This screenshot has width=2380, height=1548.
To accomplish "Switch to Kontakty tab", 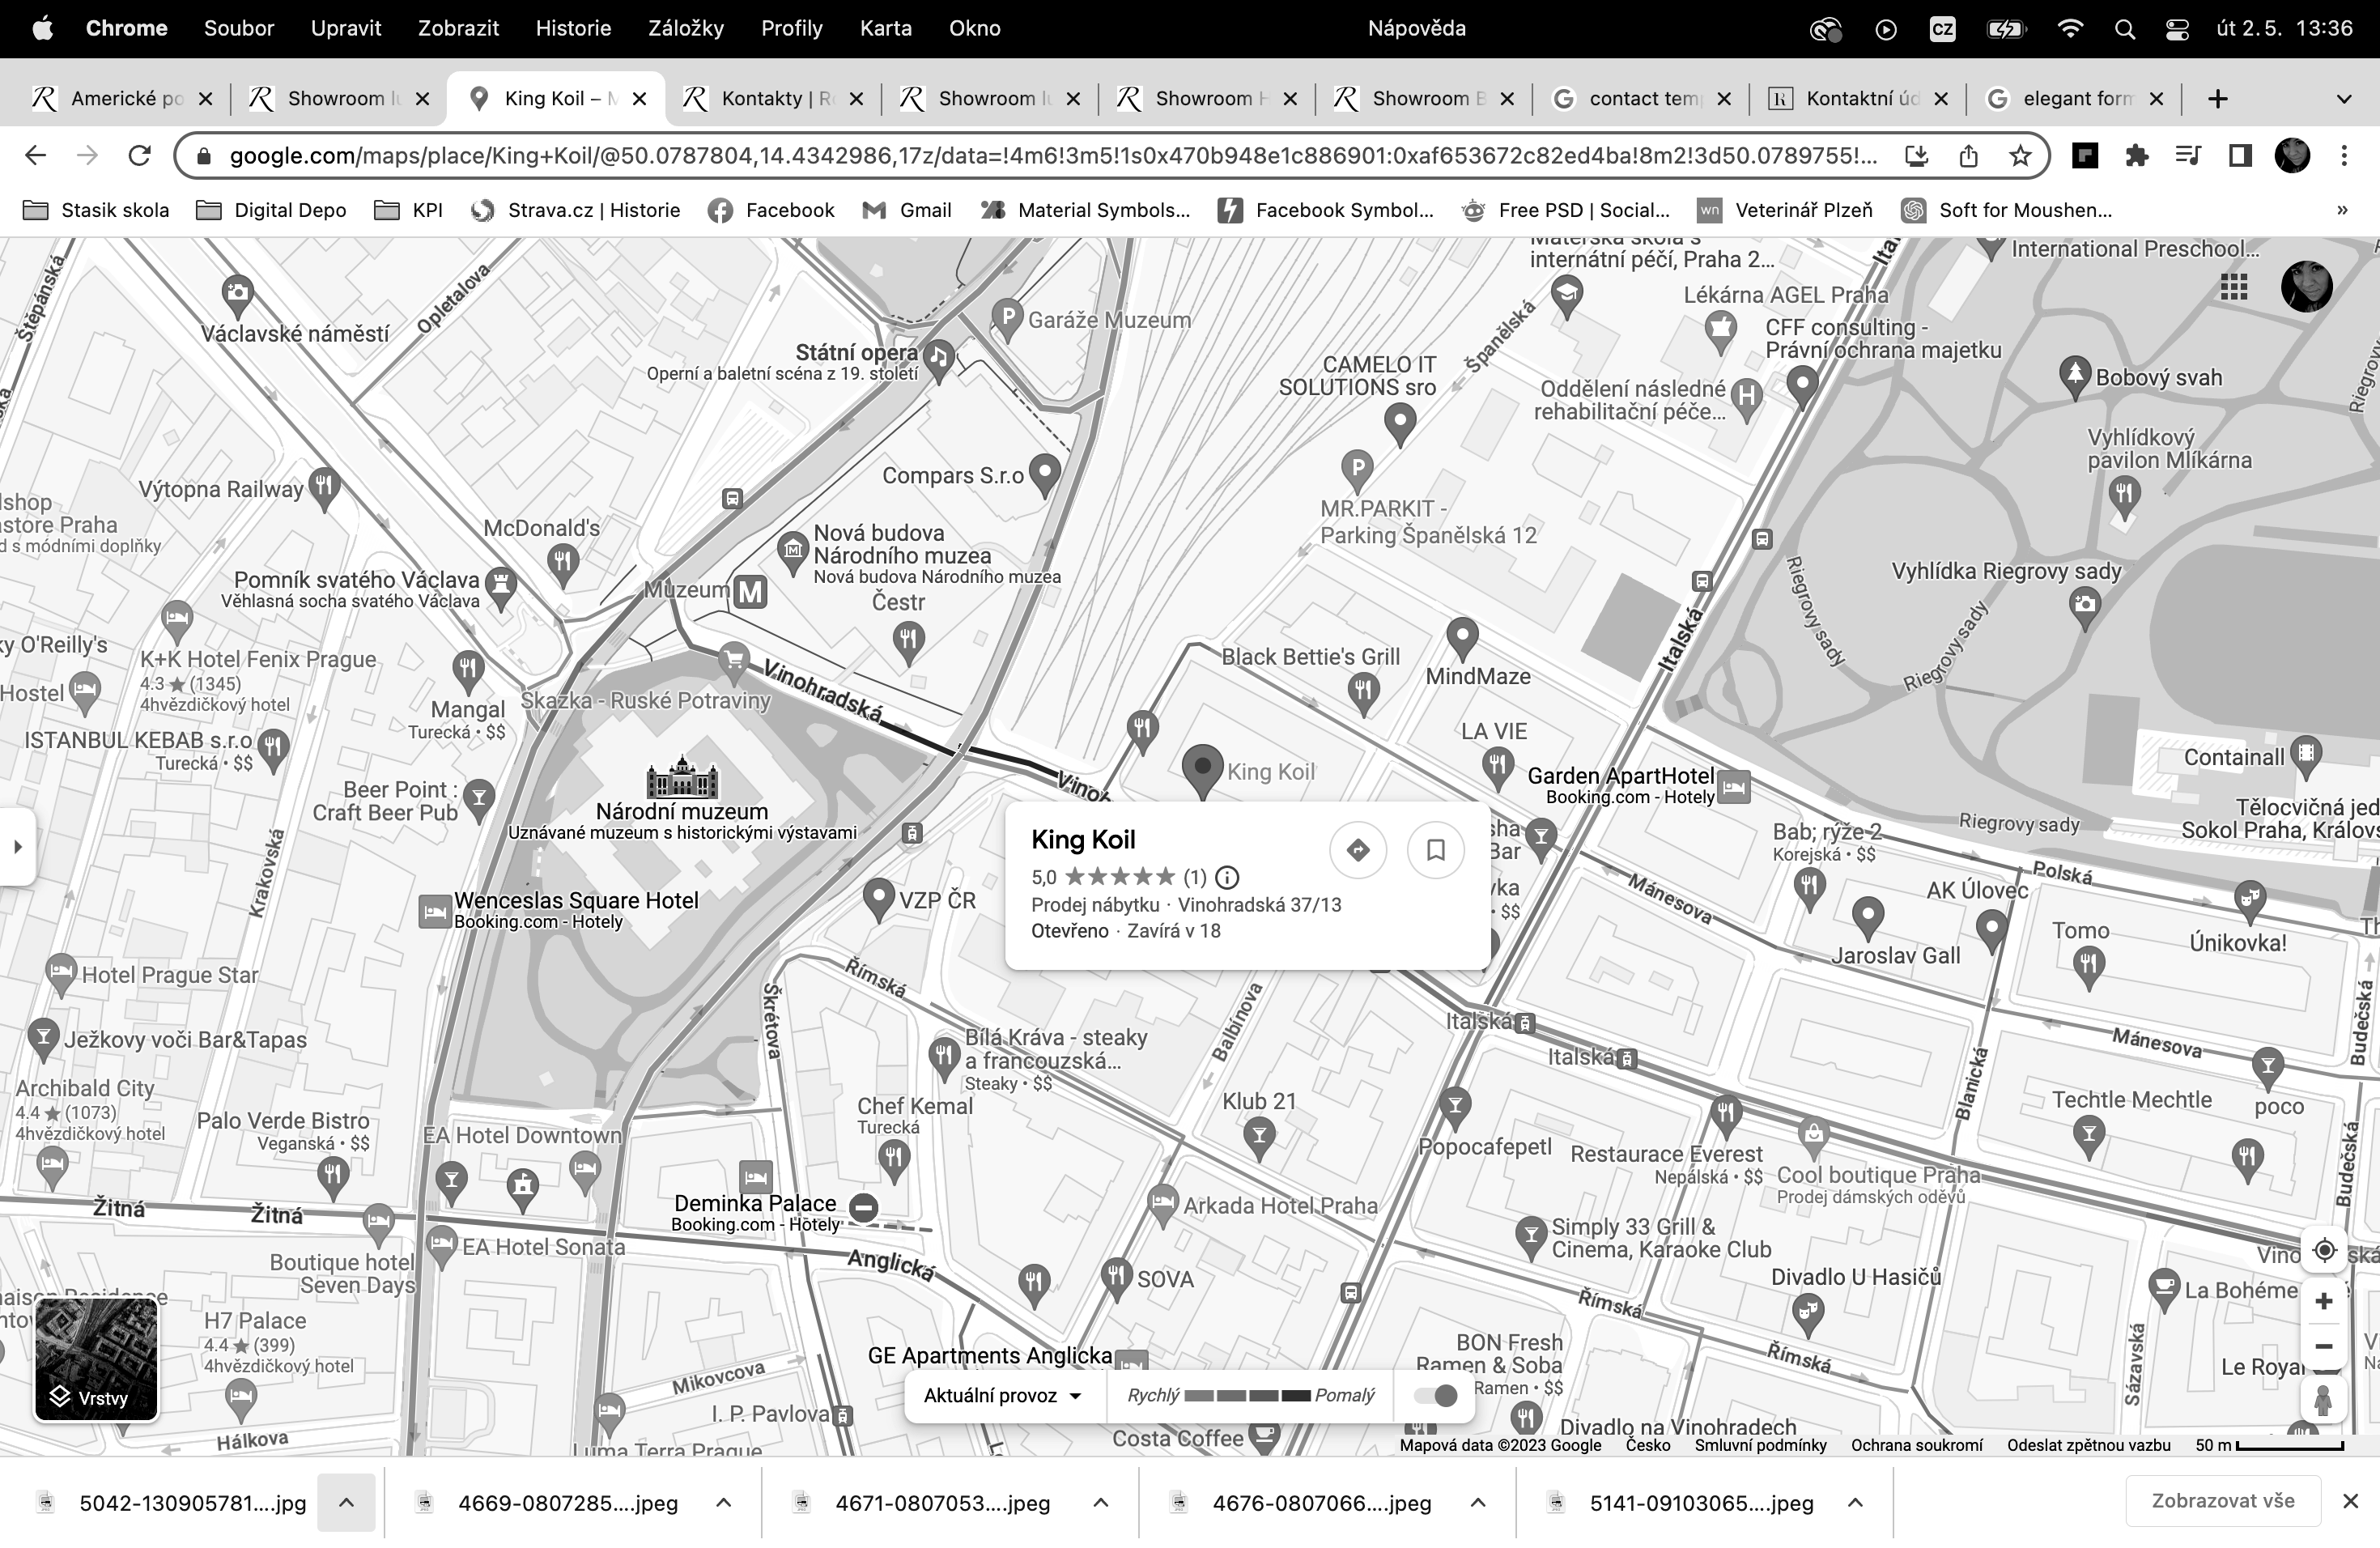I will pos(772,99).
